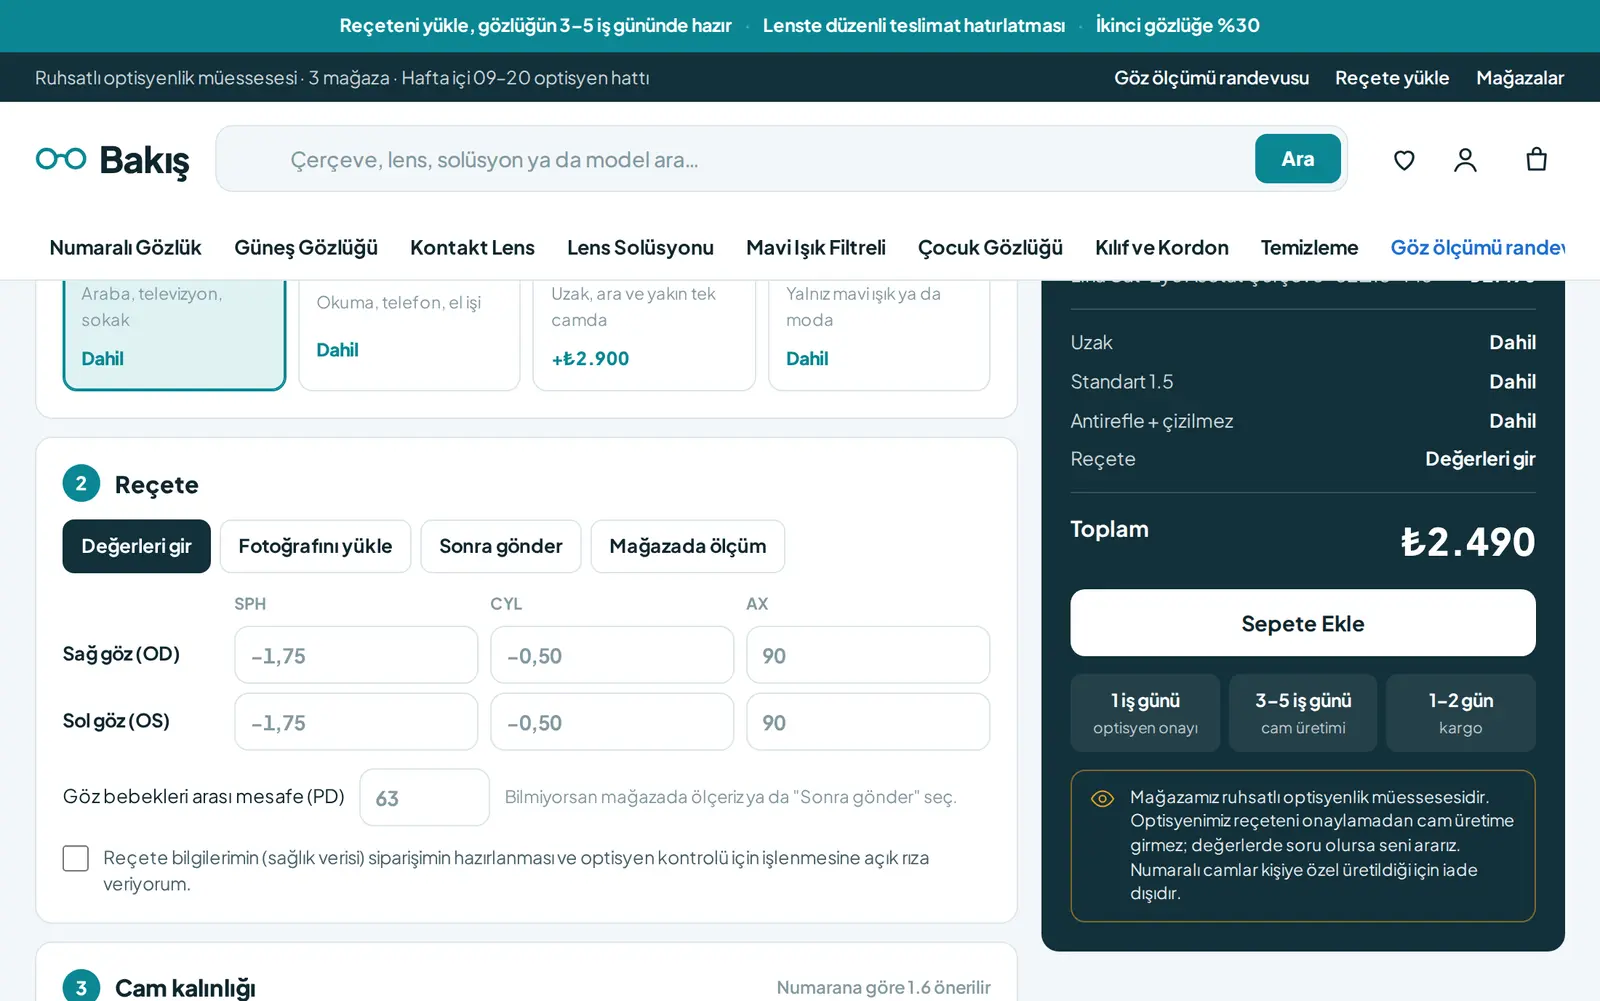The height and width of the screenshot is (1001, 1600).
Task: Open Güneş Gözlüğü category
Action: click(306, 247)
